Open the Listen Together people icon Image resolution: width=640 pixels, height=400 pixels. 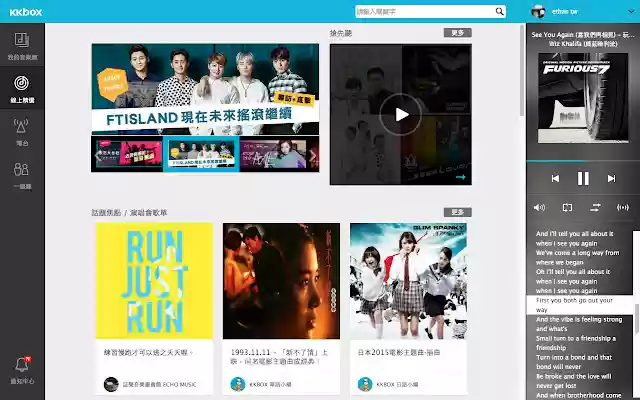pos(21,169)
